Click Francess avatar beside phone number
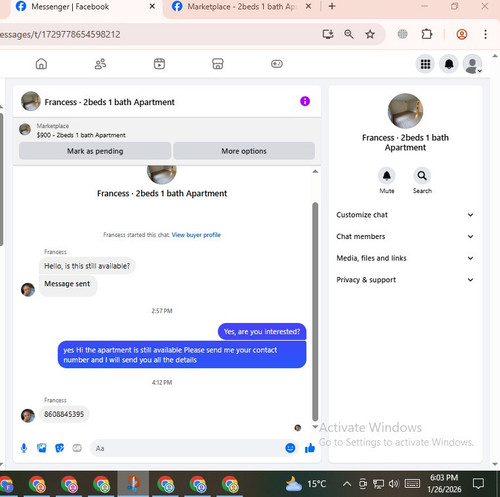The image size is (500, 497). 28,416
